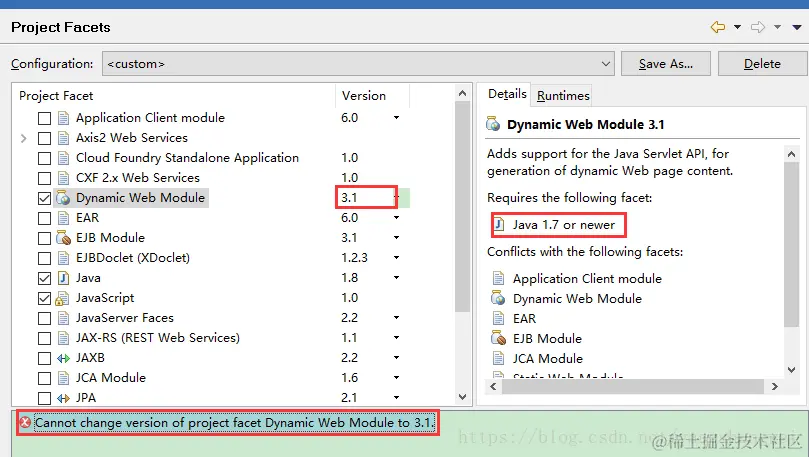
Task: Open EAR version 6.0 dropdown
Action: (396, 218)
